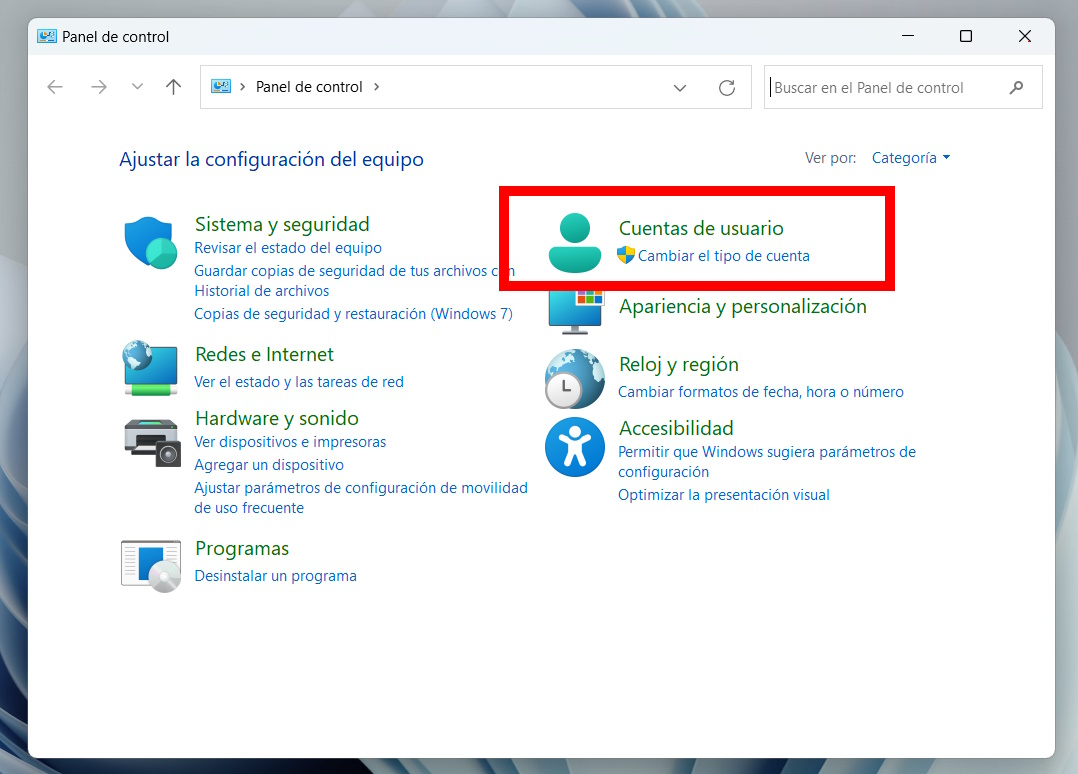Click the Programas disc icon
1078x774 pixels.
[151, 566]
